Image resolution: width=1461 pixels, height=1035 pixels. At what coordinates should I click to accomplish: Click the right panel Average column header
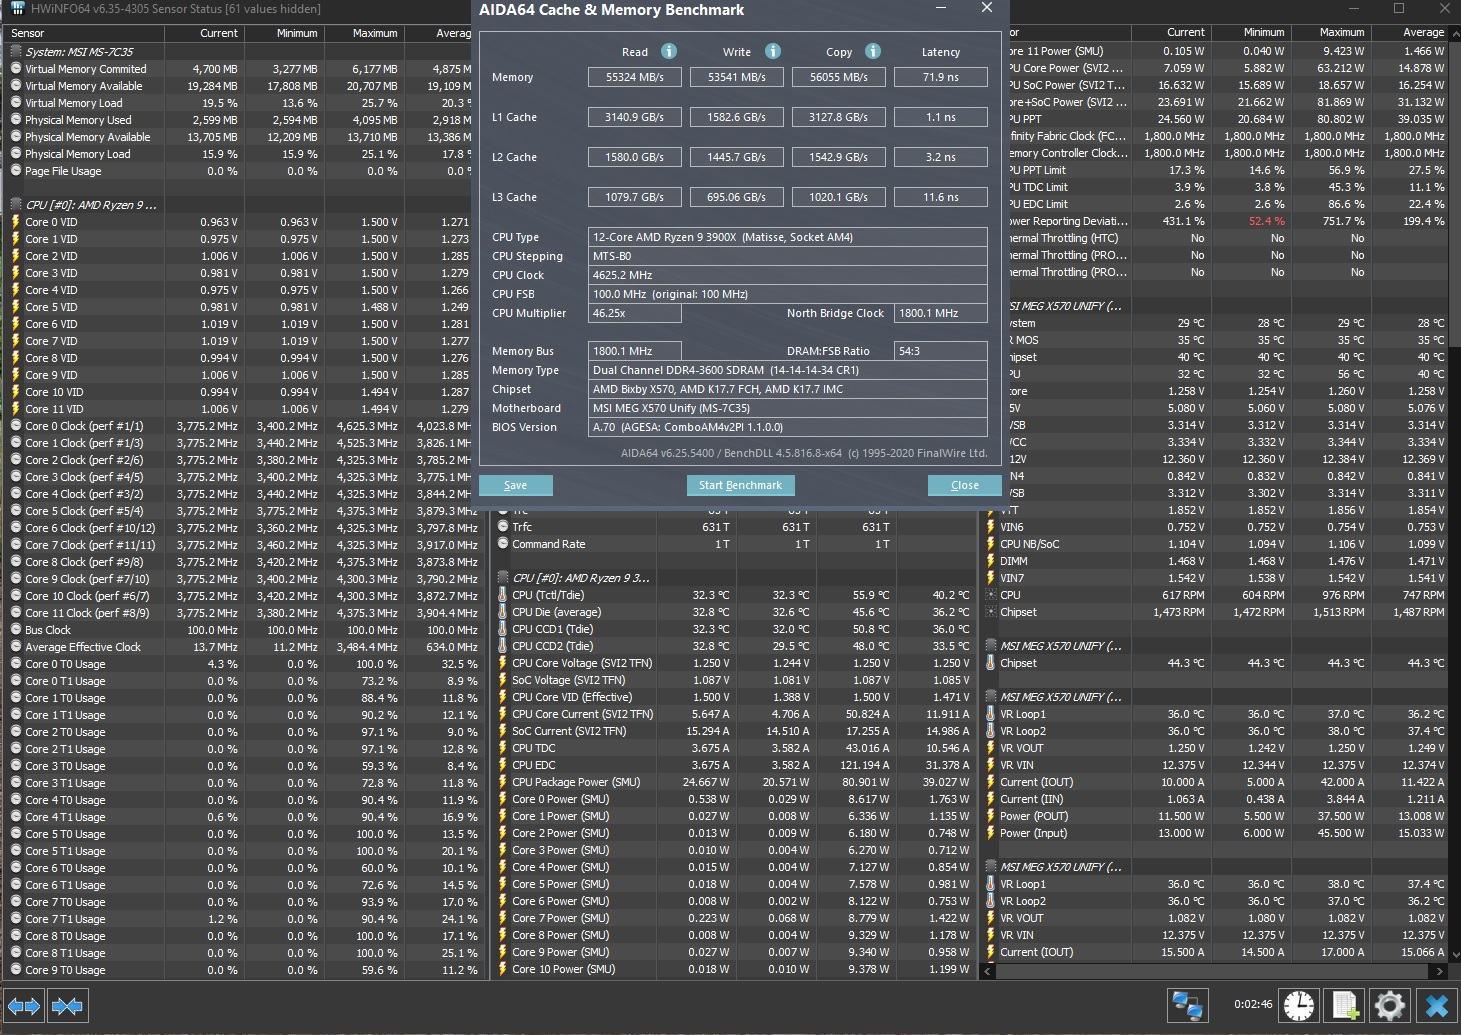tap(1409, 33)
